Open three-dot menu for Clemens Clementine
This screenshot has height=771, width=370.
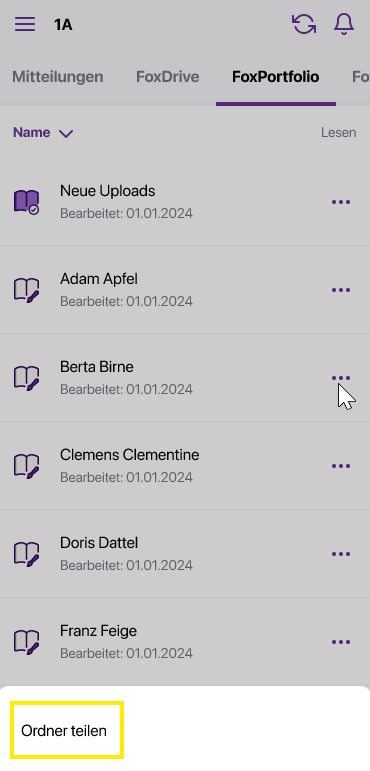tap(341, 466)
